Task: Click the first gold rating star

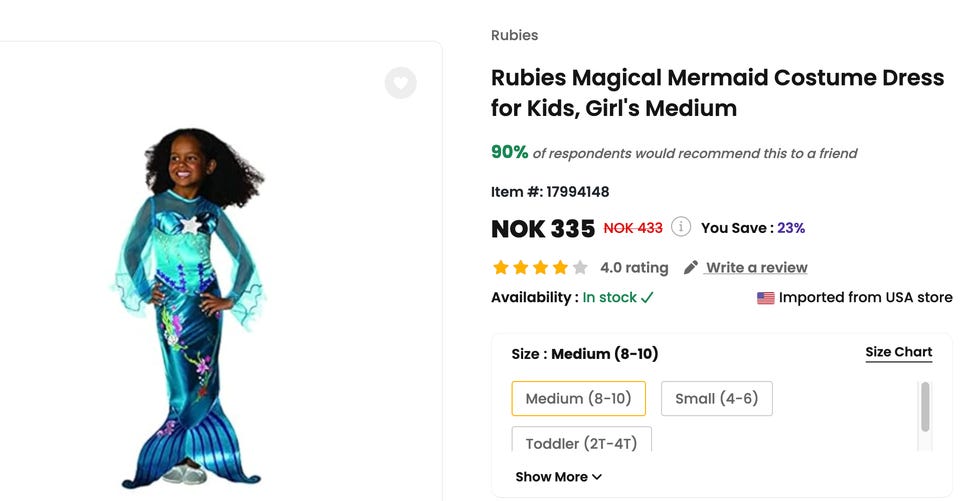Action: 500,268
